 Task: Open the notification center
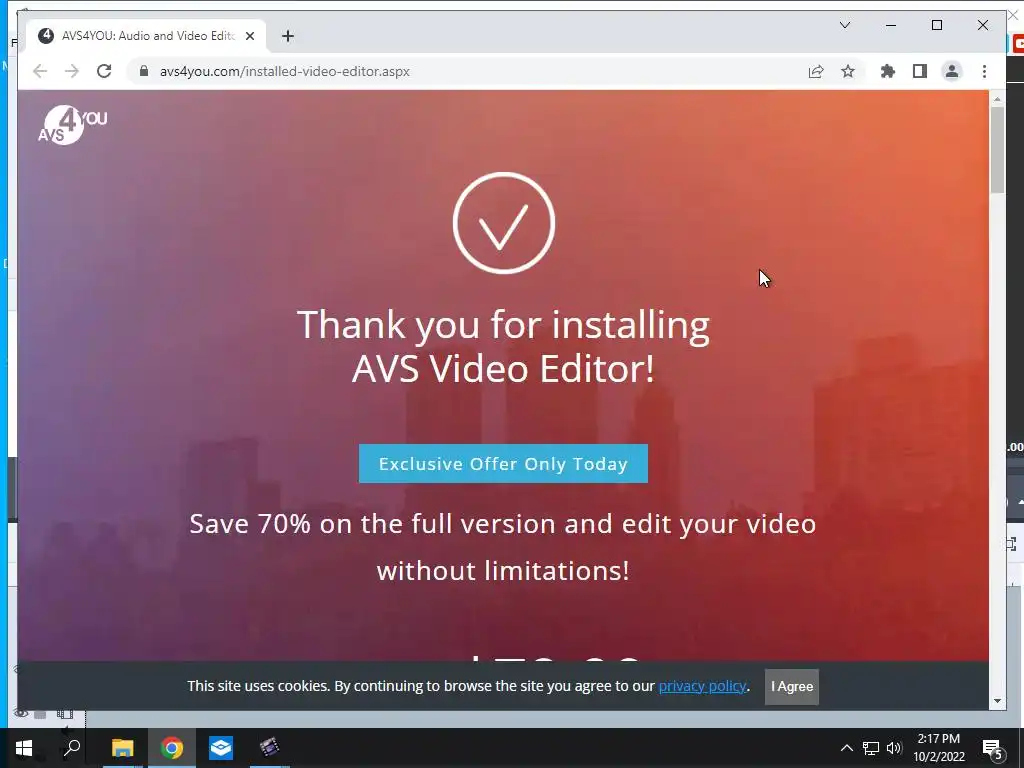pyautogui.click(x=992, y=748)
